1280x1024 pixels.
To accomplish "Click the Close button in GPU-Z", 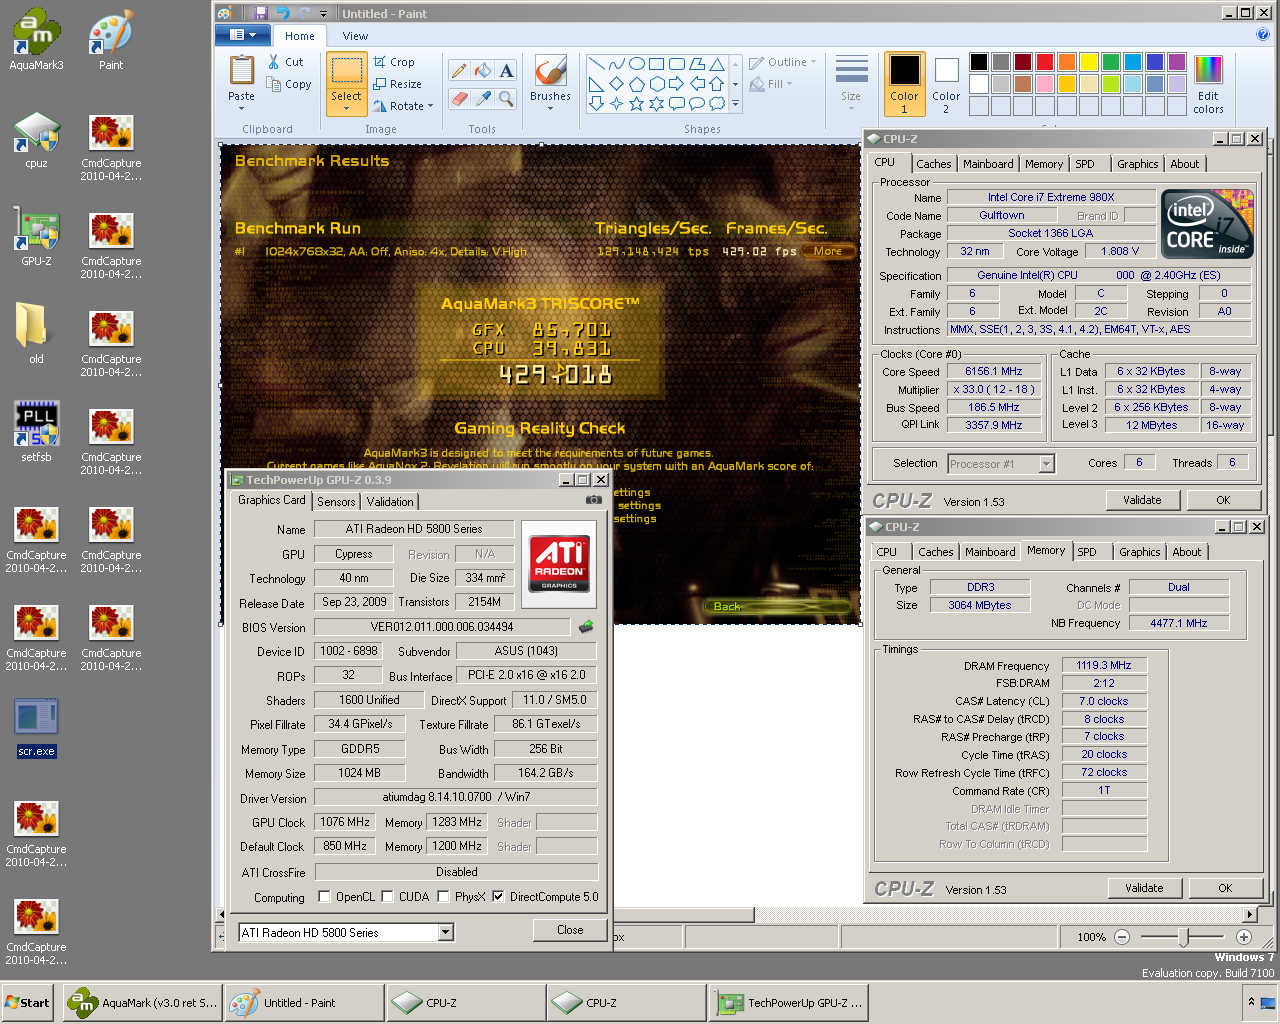I will 570,930.
